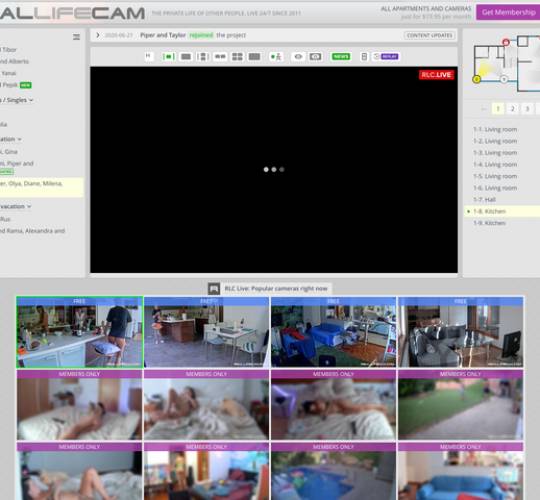Select camera 1-6 Living room
This screenshot has width=540, height=500.
click(x=495, y=188)
